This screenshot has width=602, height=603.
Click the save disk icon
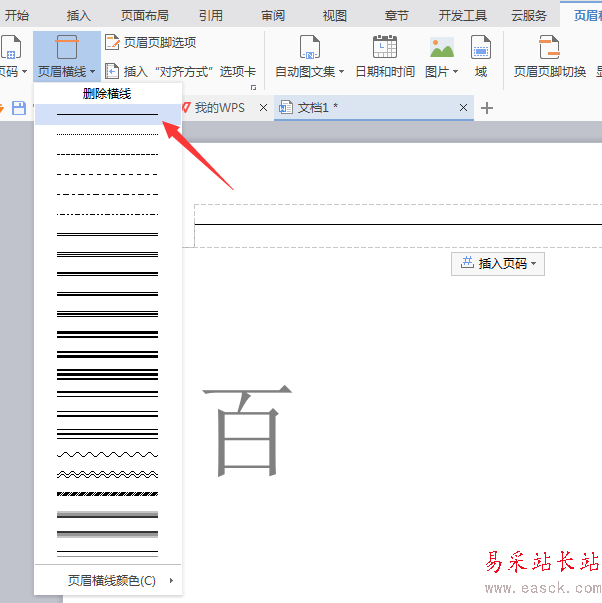(x=19, y=108)
